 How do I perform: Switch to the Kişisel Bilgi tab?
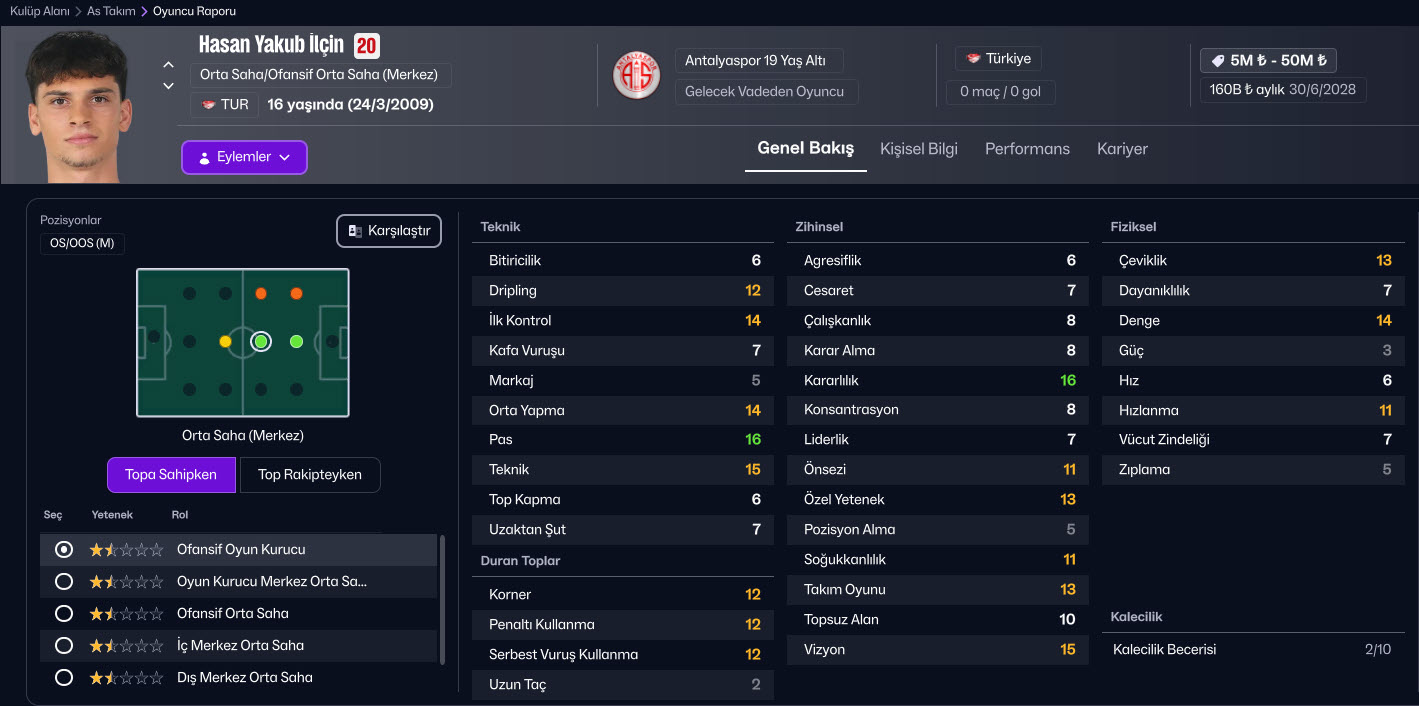918,149
